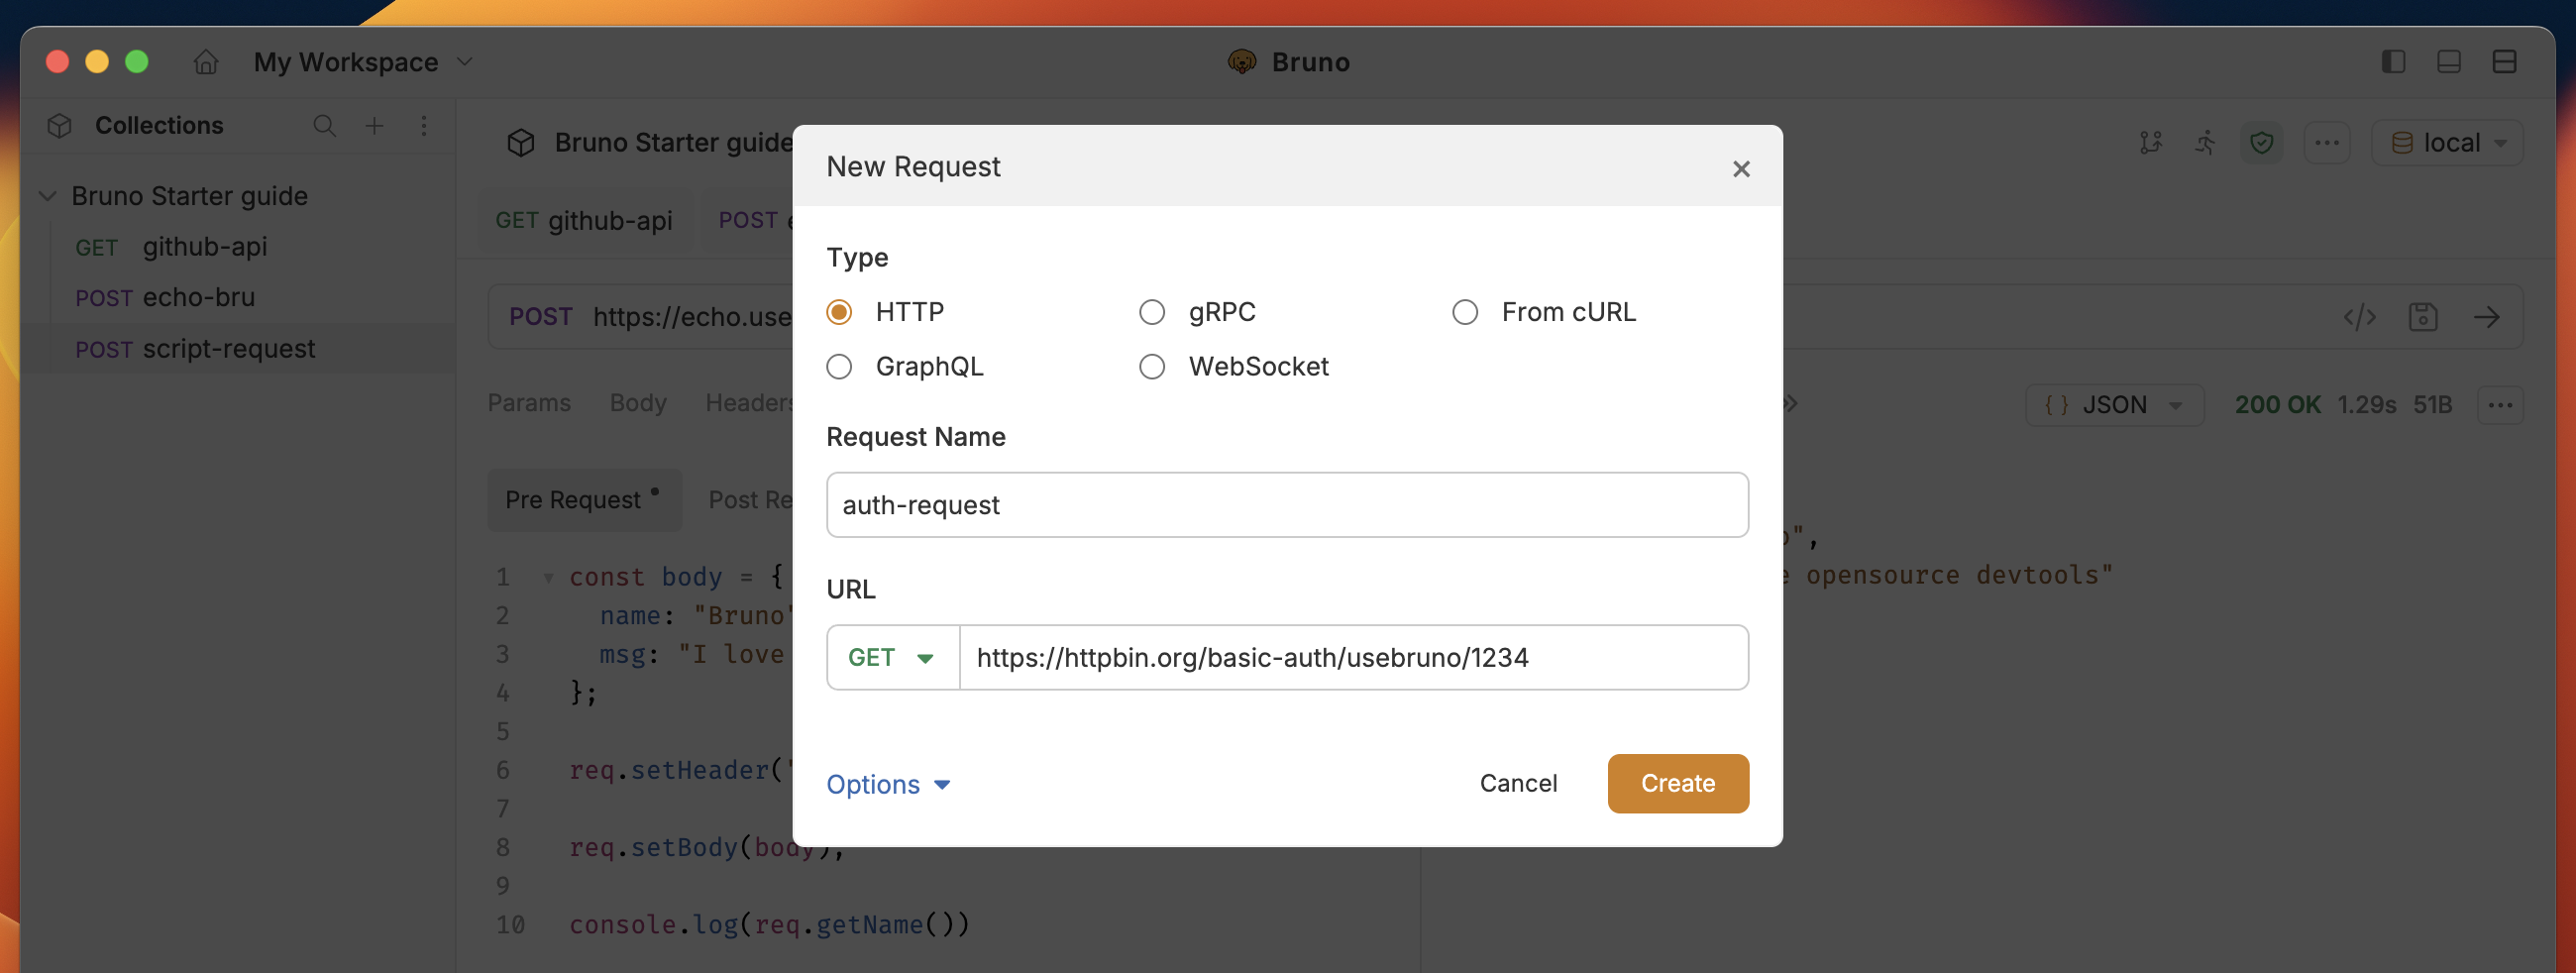This screenshot has height=973, width=2576.
Task: Open the collection more-options ellipsis button
Action: (2327, 143)
